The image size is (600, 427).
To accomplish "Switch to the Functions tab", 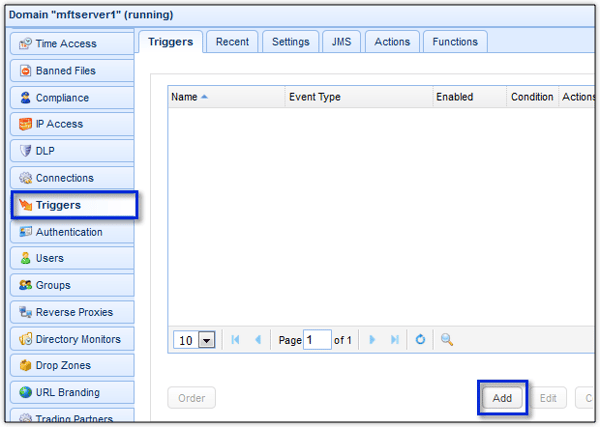I will point(455,42).
